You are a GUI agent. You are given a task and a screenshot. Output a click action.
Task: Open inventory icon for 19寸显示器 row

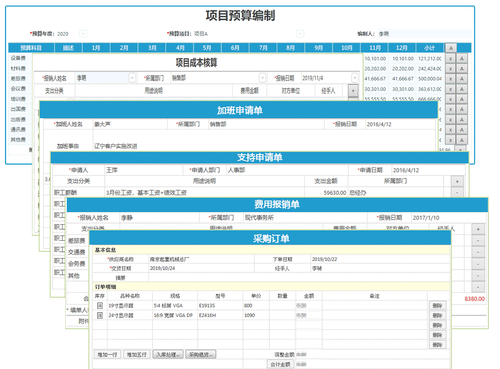pos(100,305)
